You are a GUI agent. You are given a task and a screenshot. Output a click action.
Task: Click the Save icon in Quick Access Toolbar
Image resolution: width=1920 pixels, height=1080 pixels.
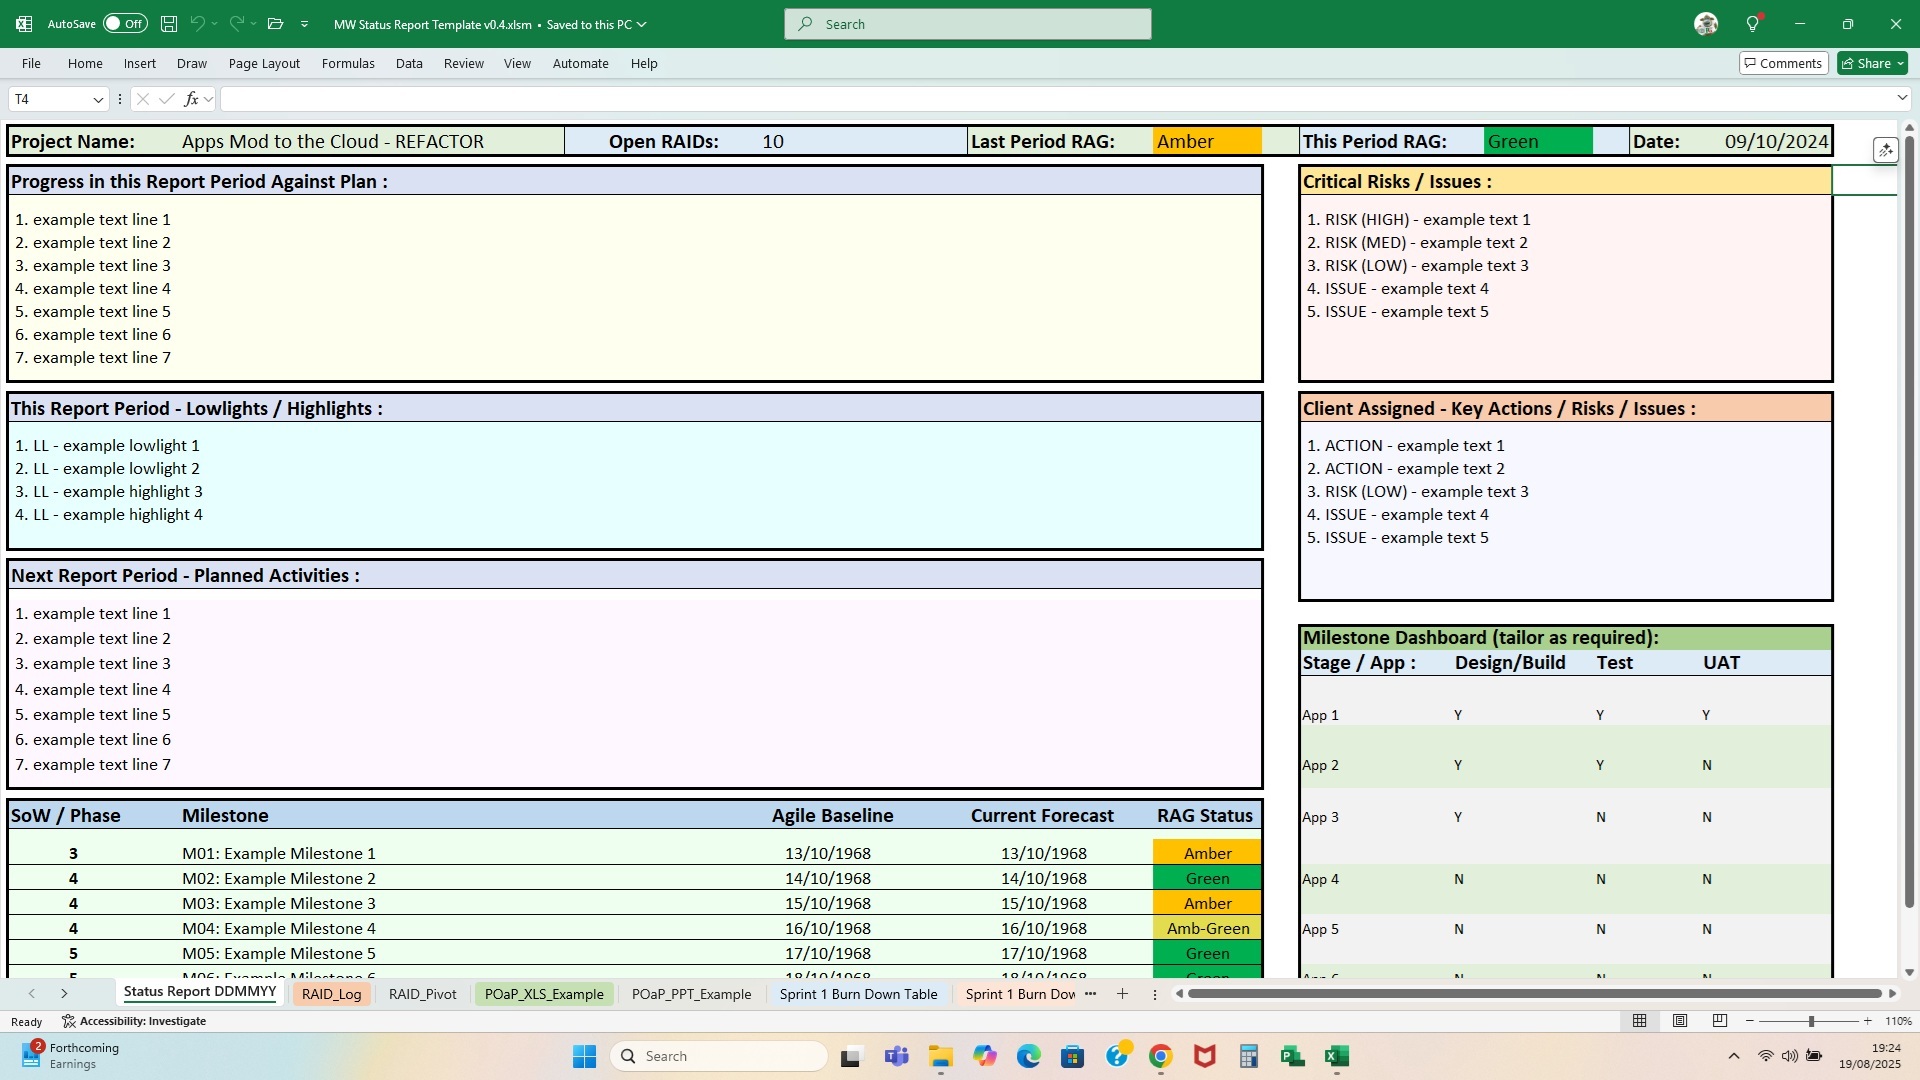pos(168,23)
